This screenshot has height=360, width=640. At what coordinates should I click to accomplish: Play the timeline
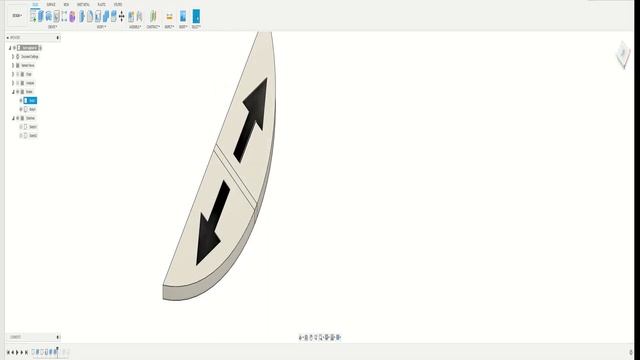pyautogui.click(x=17, y=352)
